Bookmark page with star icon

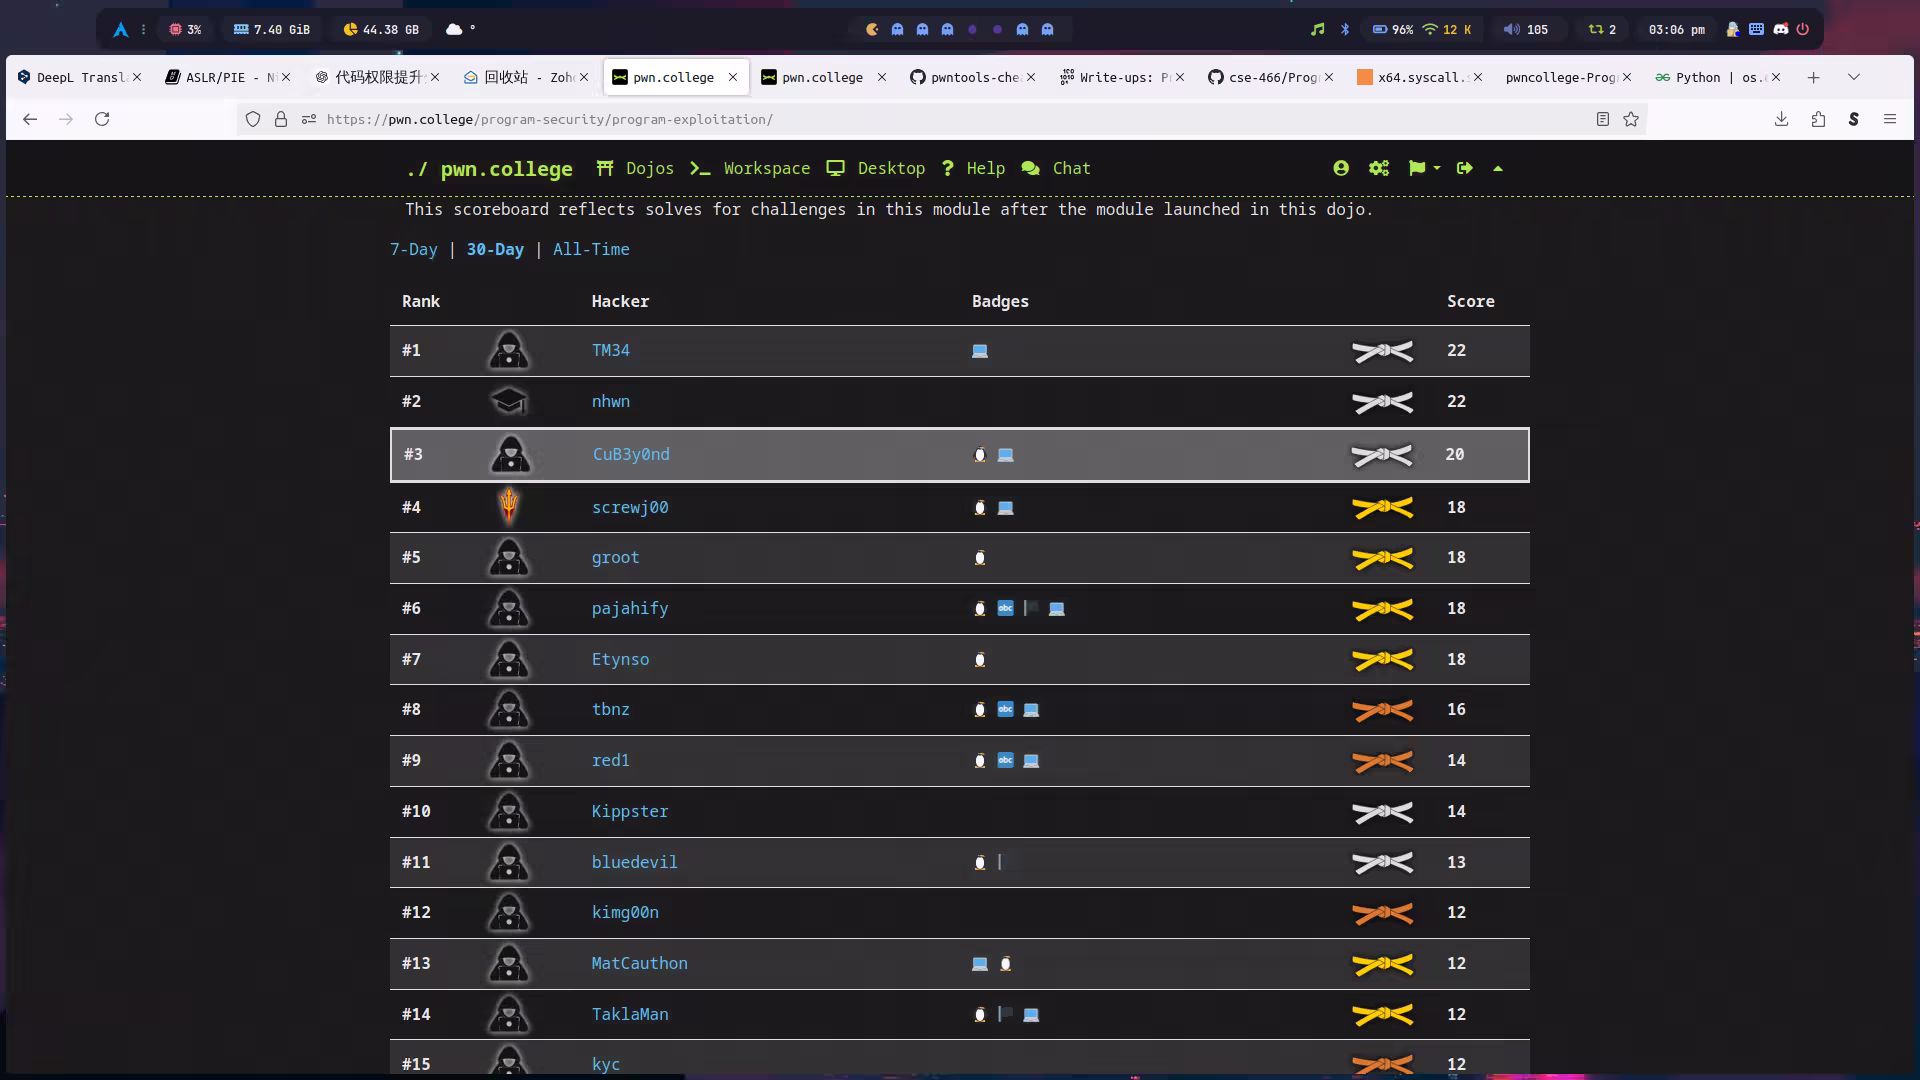tap(1631, 119)
